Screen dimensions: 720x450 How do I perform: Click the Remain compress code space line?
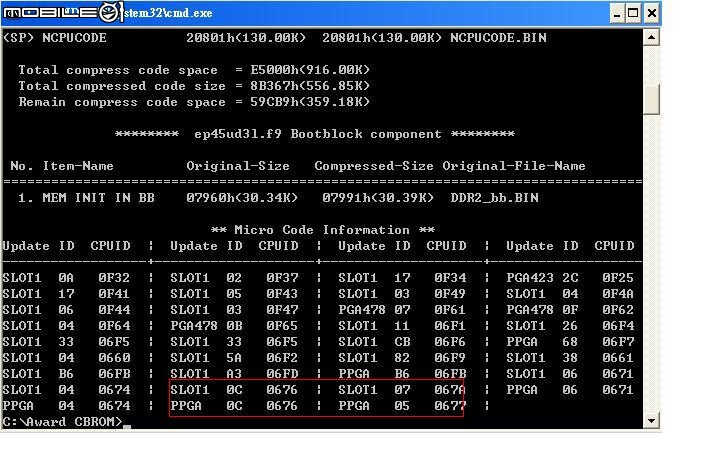point(194,102)
